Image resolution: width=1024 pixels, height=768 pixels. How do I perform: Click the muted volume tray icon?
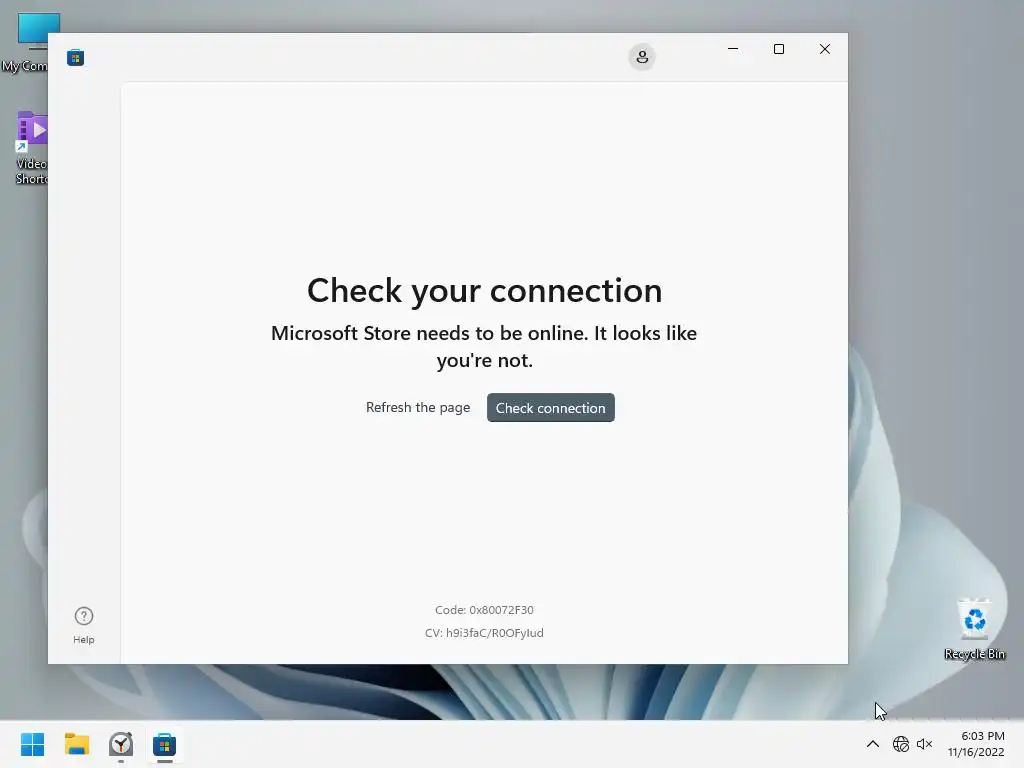pos(924,744)
